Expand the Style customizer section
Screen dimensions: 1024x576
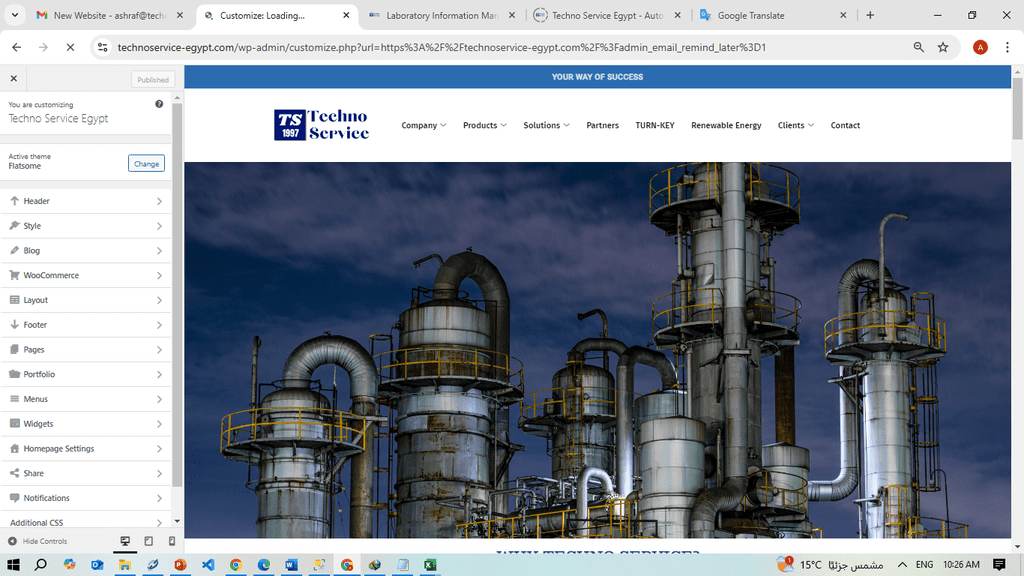(86, 226)
